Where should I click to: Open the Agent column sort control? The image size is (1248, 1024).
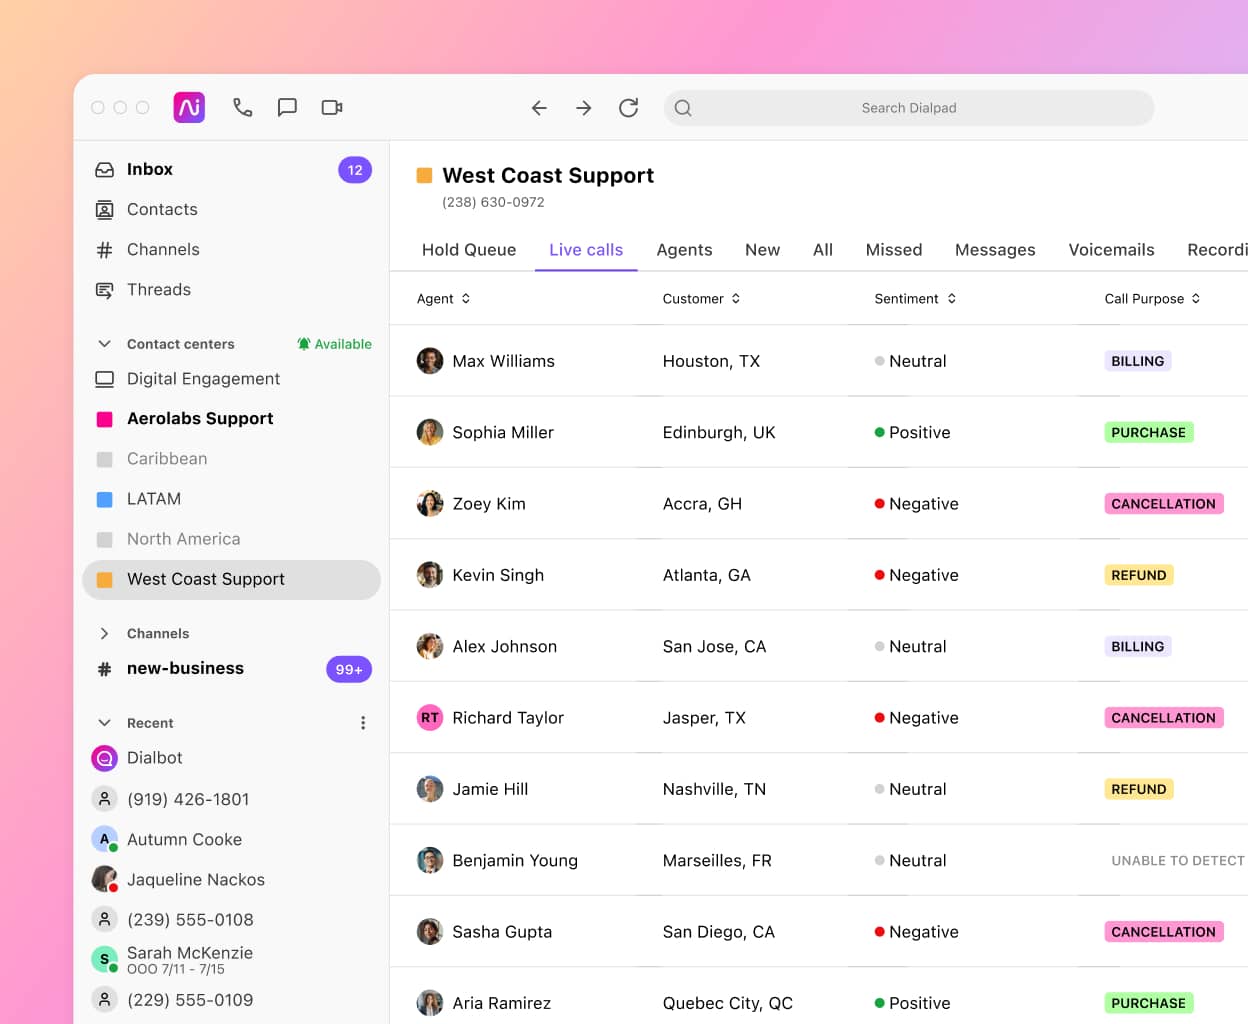click(x=467, y=298)
